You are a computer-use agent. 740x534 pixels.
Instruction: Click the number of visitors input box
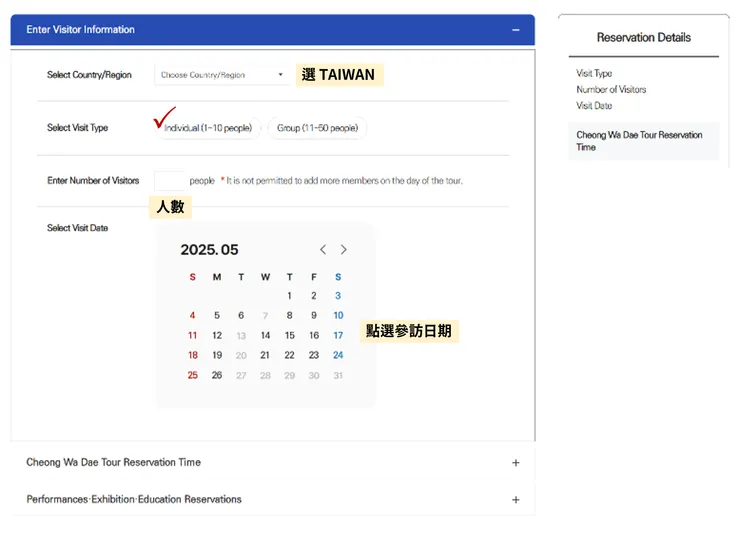click(169, 181)
